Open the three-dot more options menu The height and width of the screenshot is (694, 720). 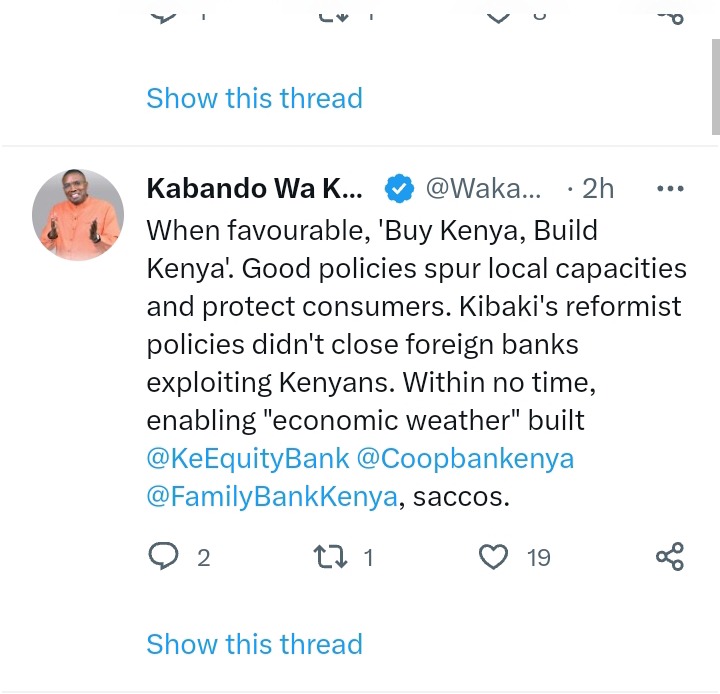tap(669, 187)
